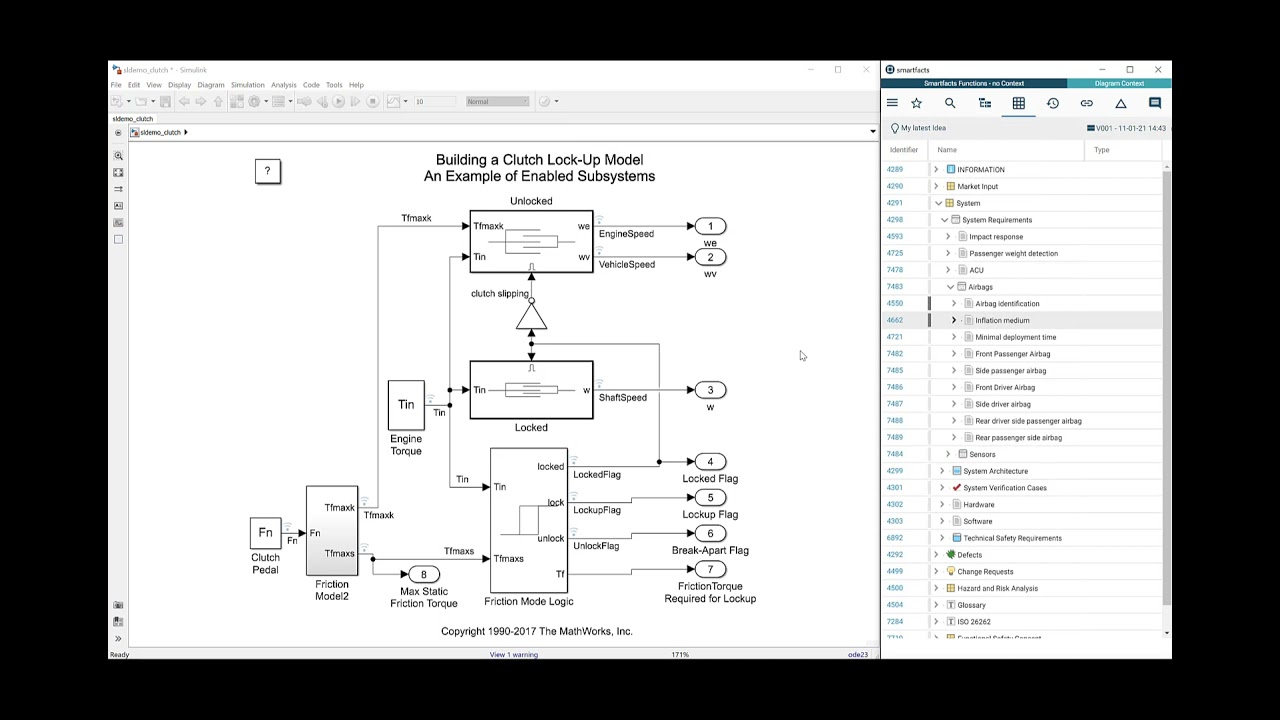Expand the INFORMATION tree node
The height and width of the screenshot is (720, 1280).
tap(936, 170)
